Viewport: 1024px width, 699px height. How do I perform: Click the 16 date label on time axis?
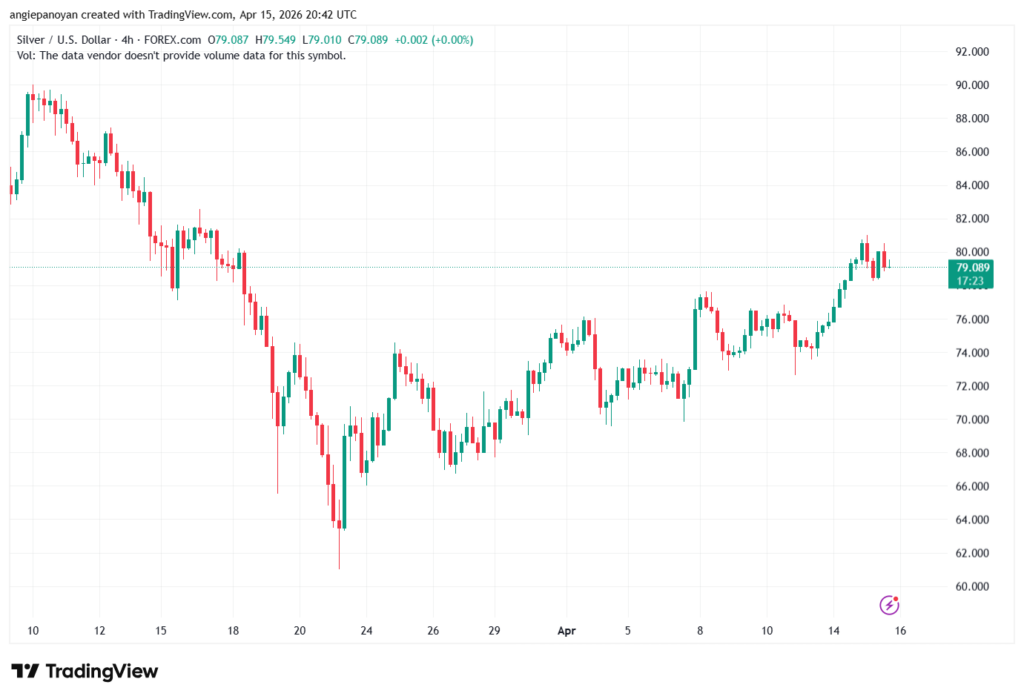901,631
